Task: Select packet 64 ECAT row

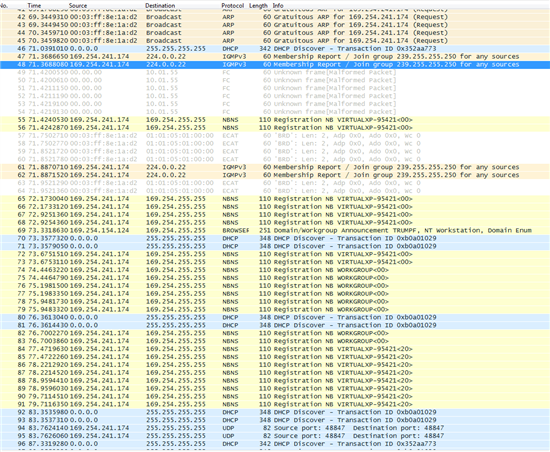Action: [275, 191]
